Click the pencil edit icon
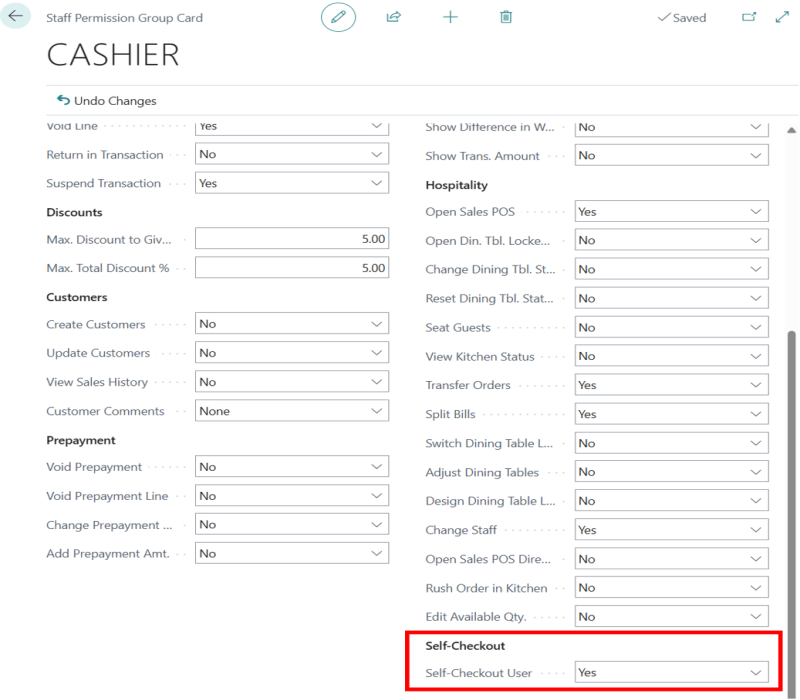The image size is (800, 700). [x=338, y=17]
